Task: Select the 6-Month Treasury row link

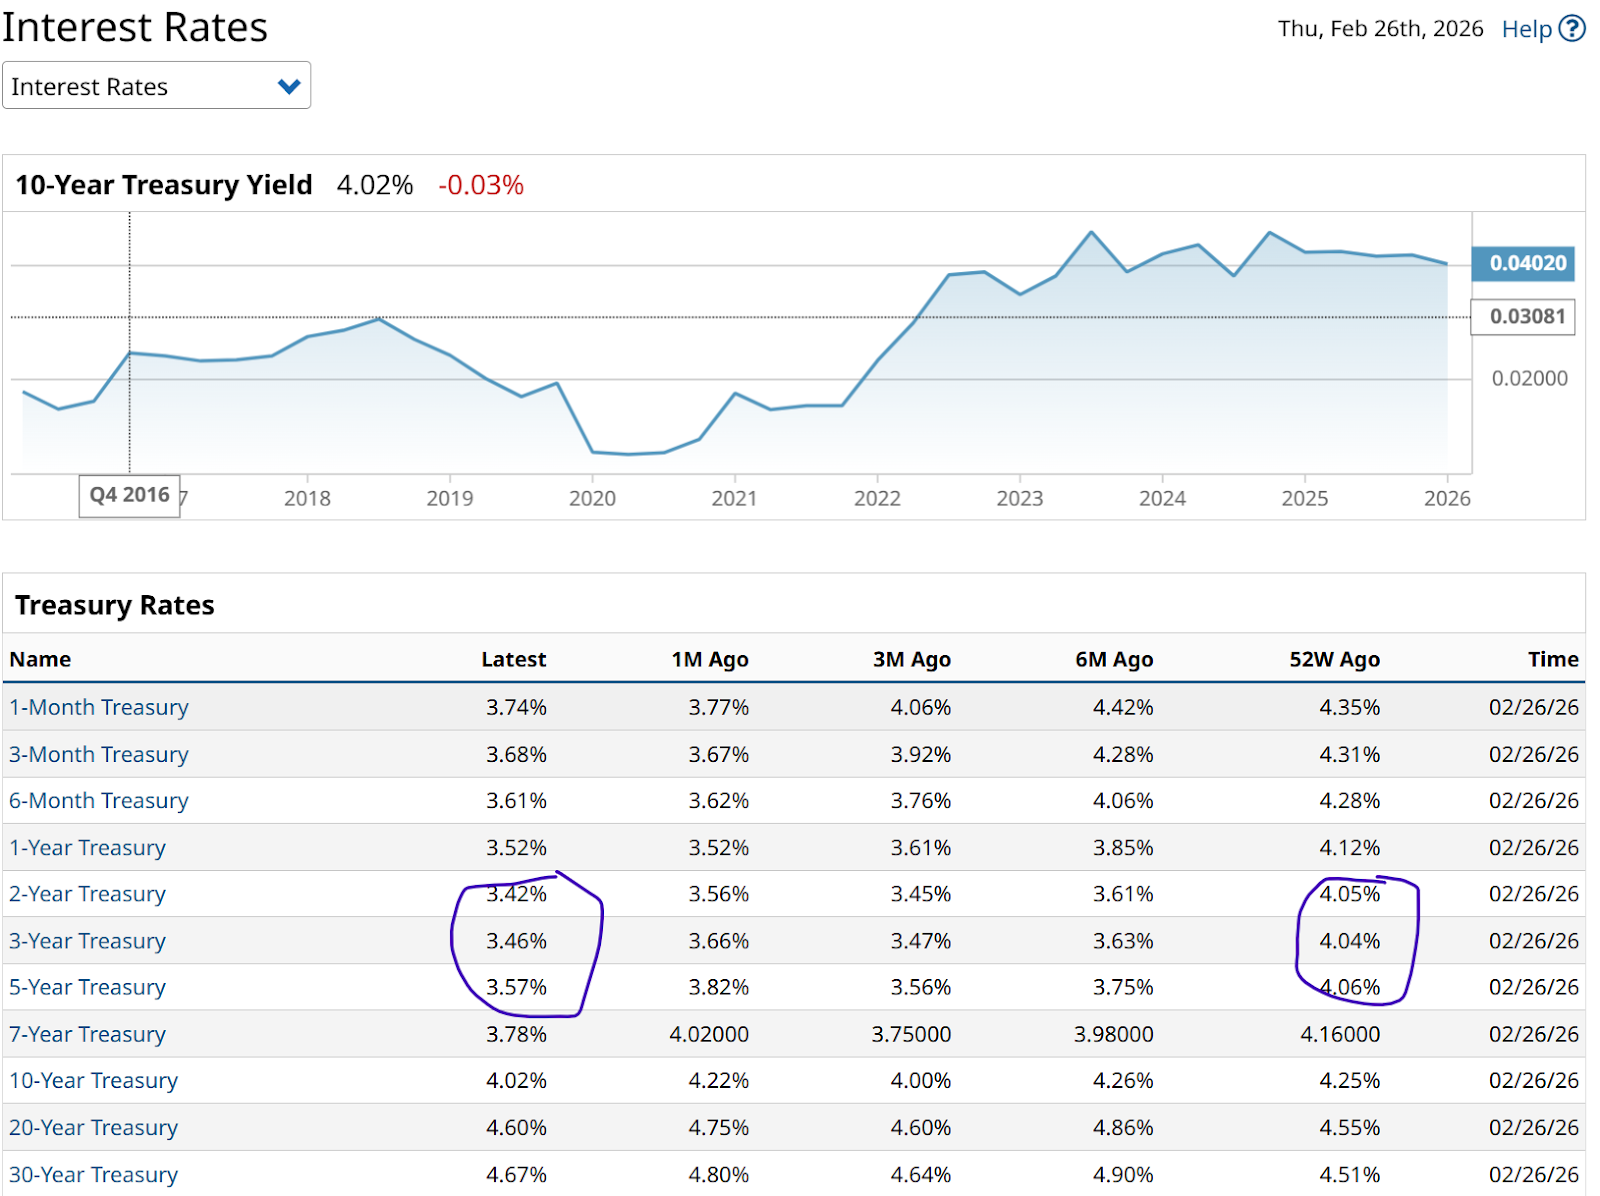Action: pos(99,800)
